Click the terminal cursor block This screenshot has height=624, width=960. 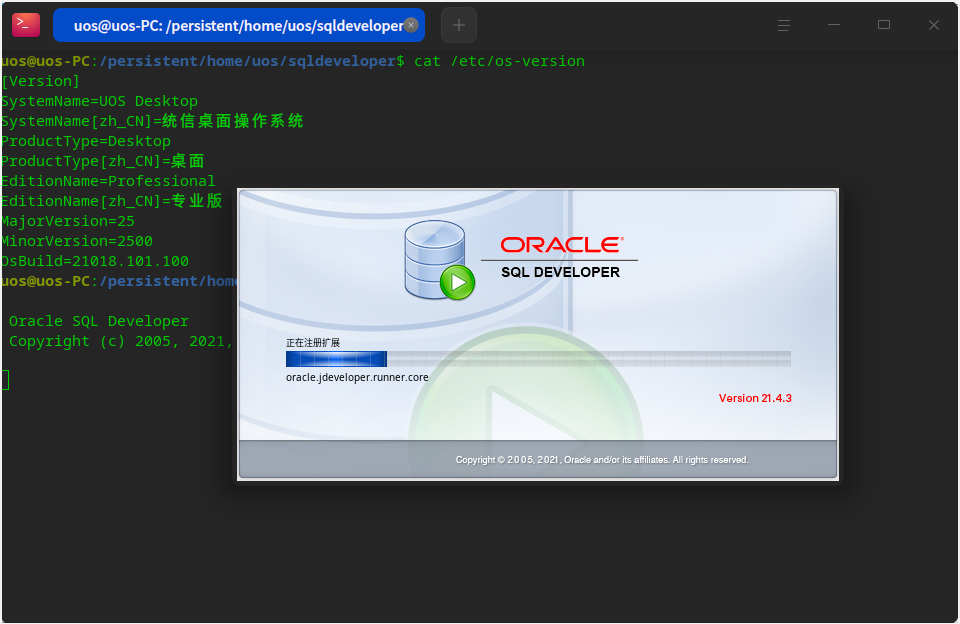[x=5, y=380]
